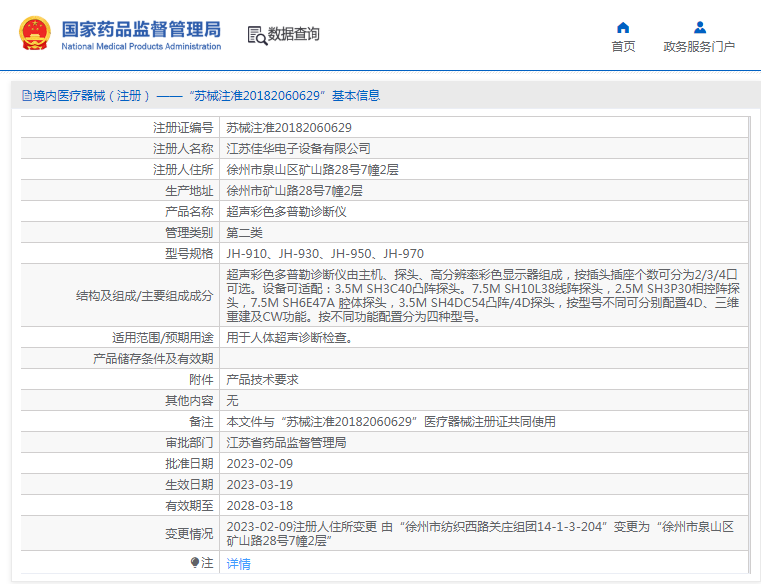Open the 详情 link
The width and height of the screenshot is (761, 584).
238,564
